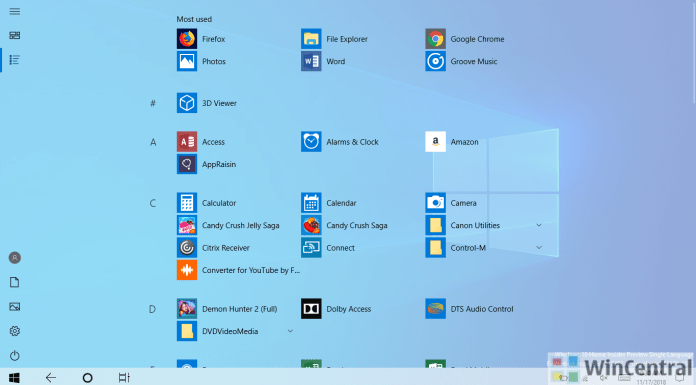Open Google Chrome icon
The width and height of the screenshot is (696, 385).
435,39
